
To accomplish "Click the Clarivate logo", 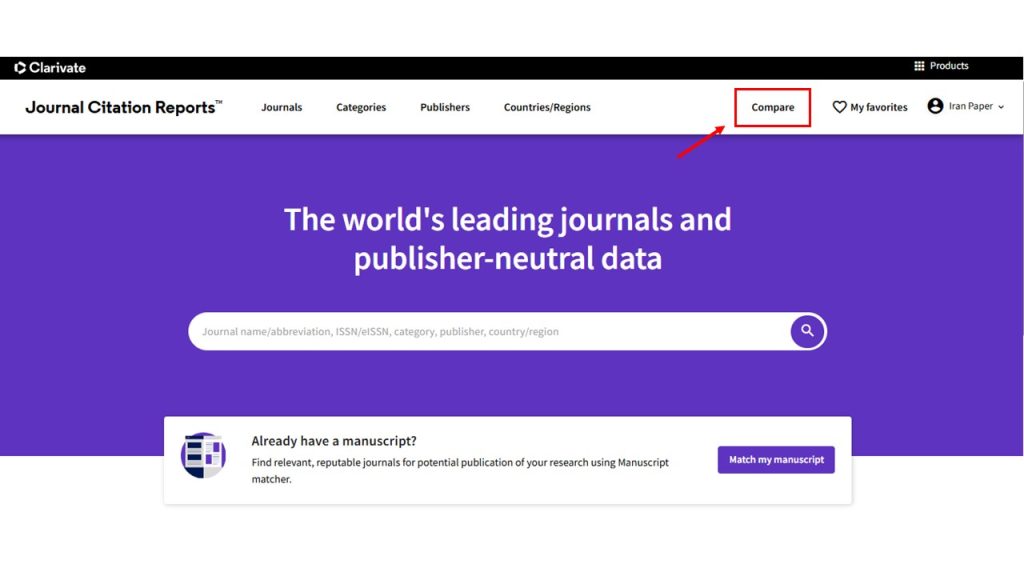I will [x=50, y=68].
